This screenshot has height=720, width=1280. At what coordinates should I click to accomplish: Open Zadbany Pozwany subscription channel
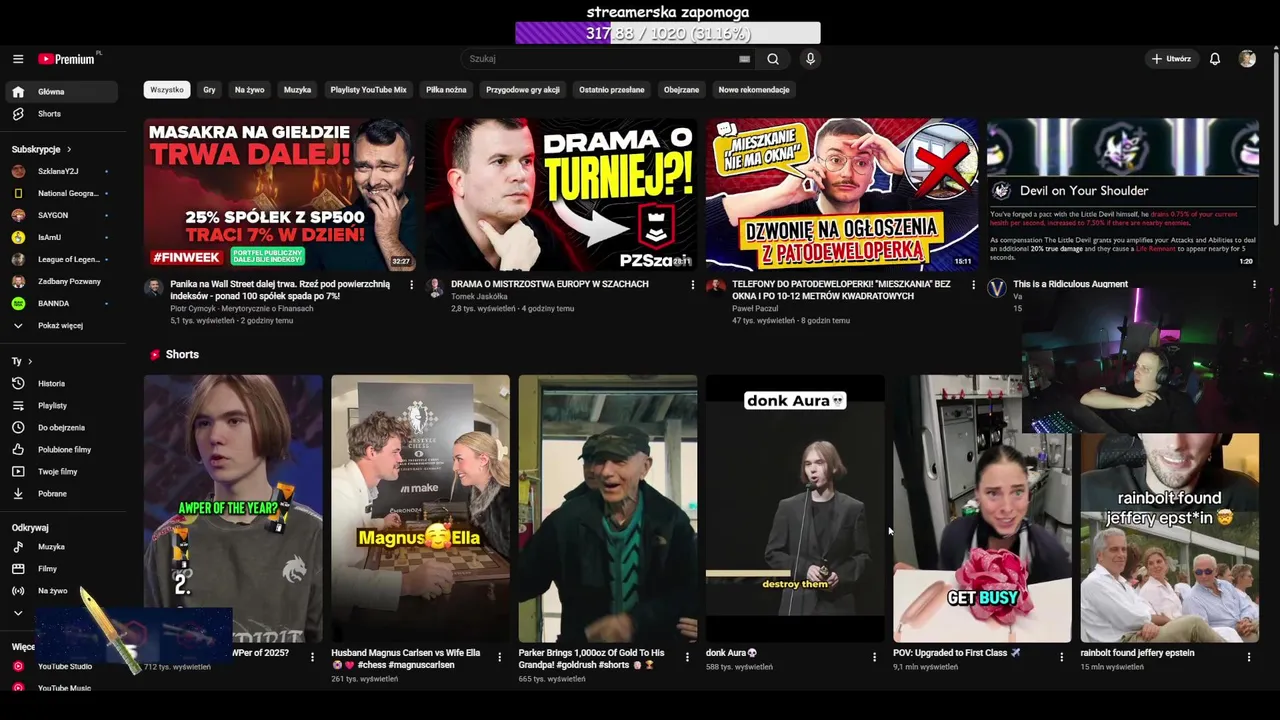point(62,282)
